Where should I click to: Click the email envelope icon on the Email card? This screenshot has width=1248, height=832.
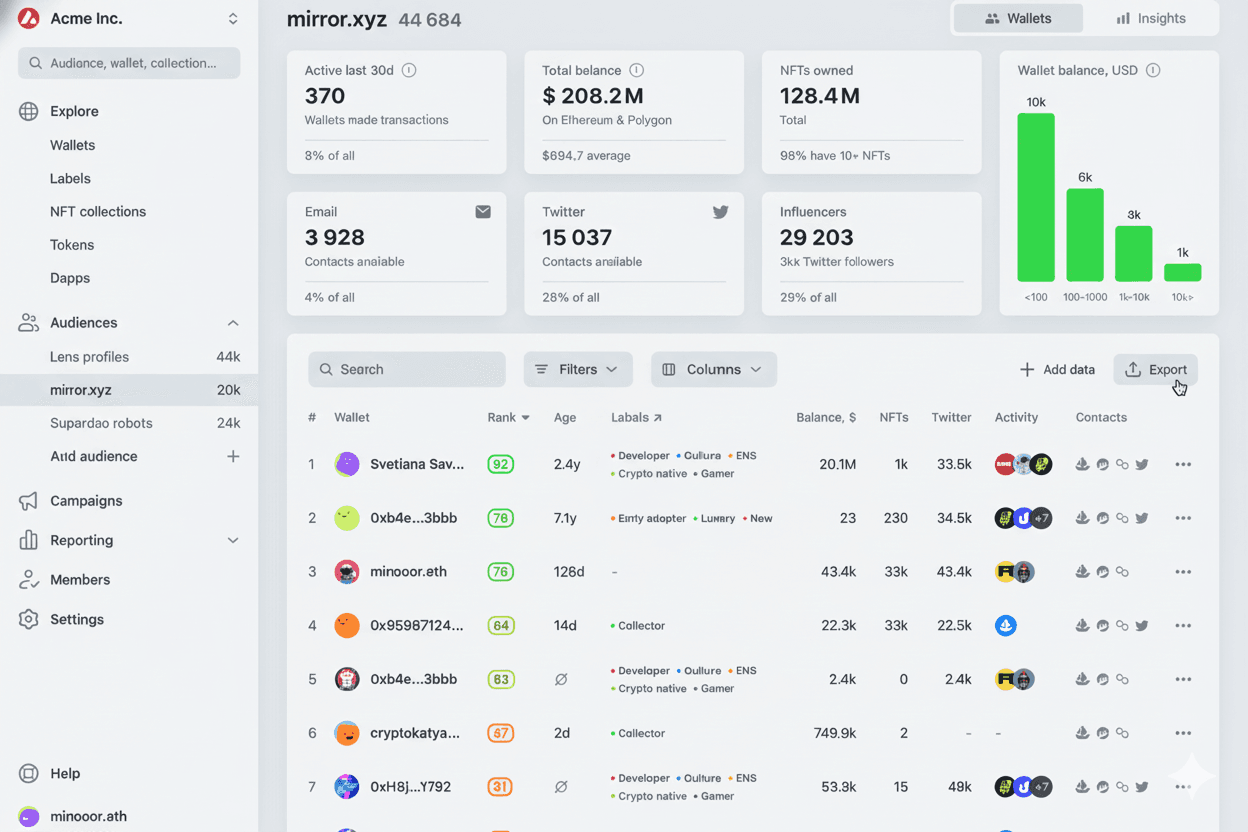(483, 211)
